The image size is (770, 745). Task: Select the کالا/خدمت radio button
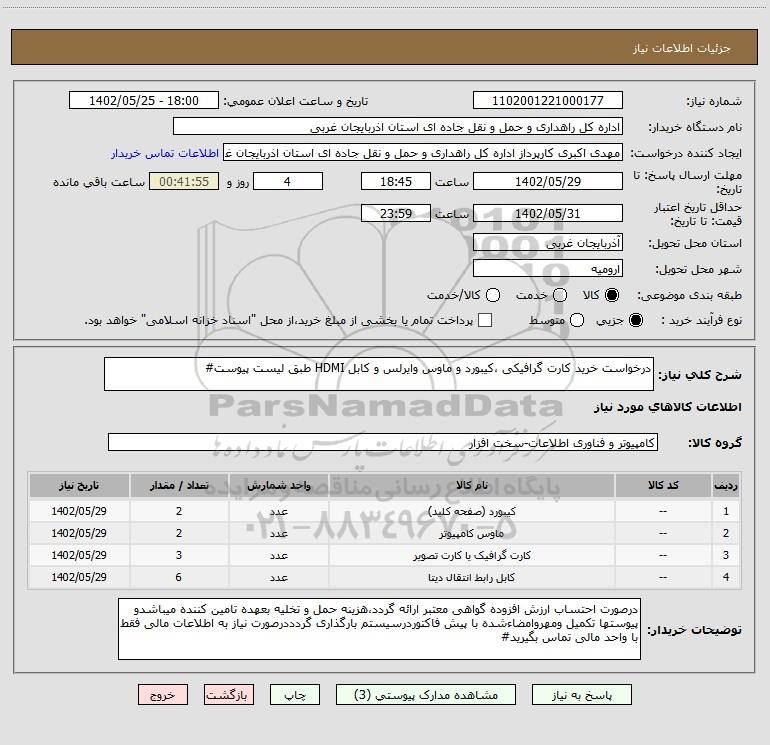493,295
